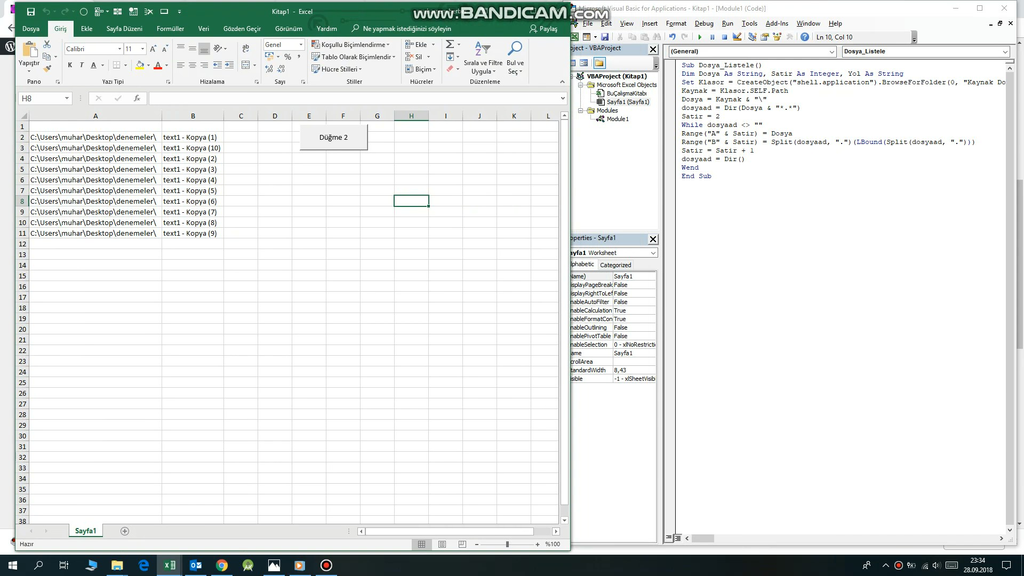The image size is (1024, 576).
Task: Open the Bul ve Seç button
Action: click(515, 58)
